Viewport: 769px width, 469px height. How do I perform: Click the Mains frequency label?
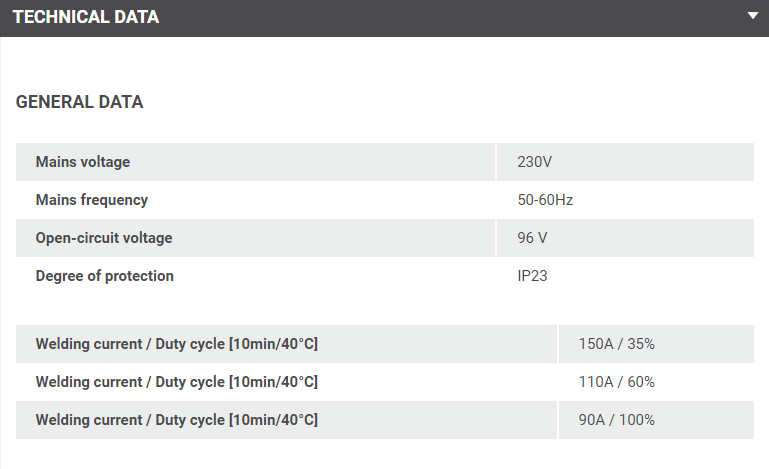92,200
